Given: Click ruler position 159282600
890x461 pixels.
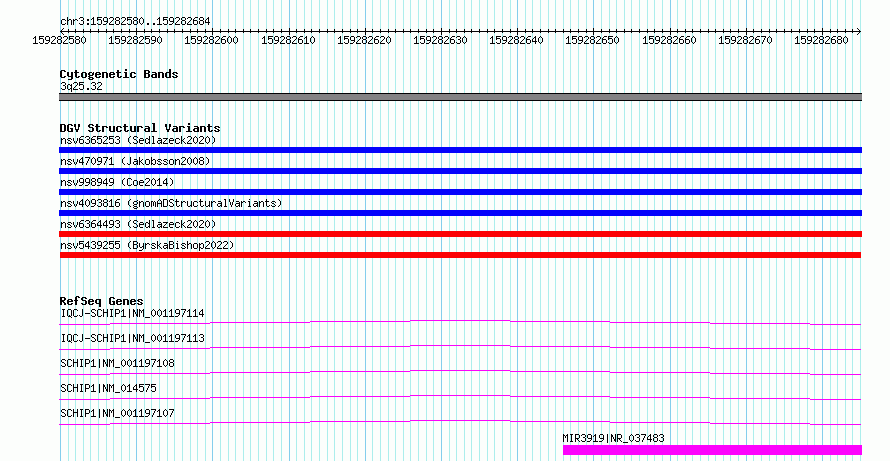Looking at the screenshot, I should click(x=211, y=40).
